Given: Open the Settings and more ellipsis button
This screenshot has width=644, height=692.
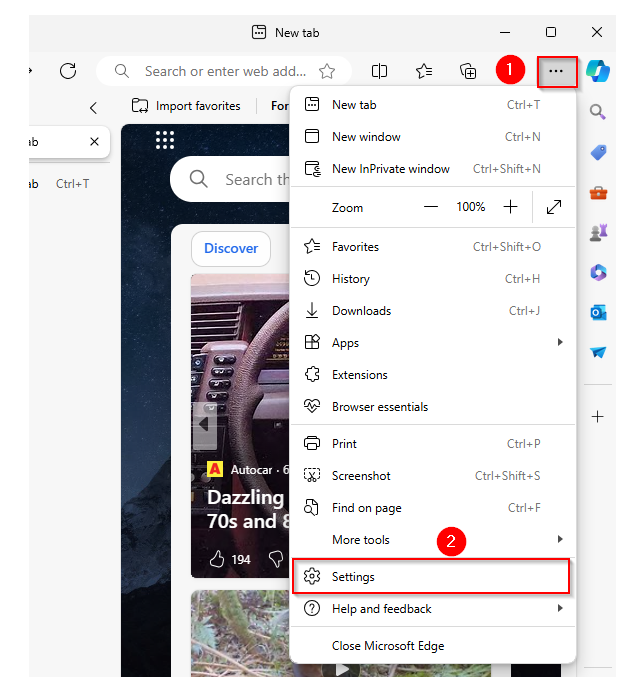Looking at the screenshot, I should pyautogui.click(x=556, y=71).
